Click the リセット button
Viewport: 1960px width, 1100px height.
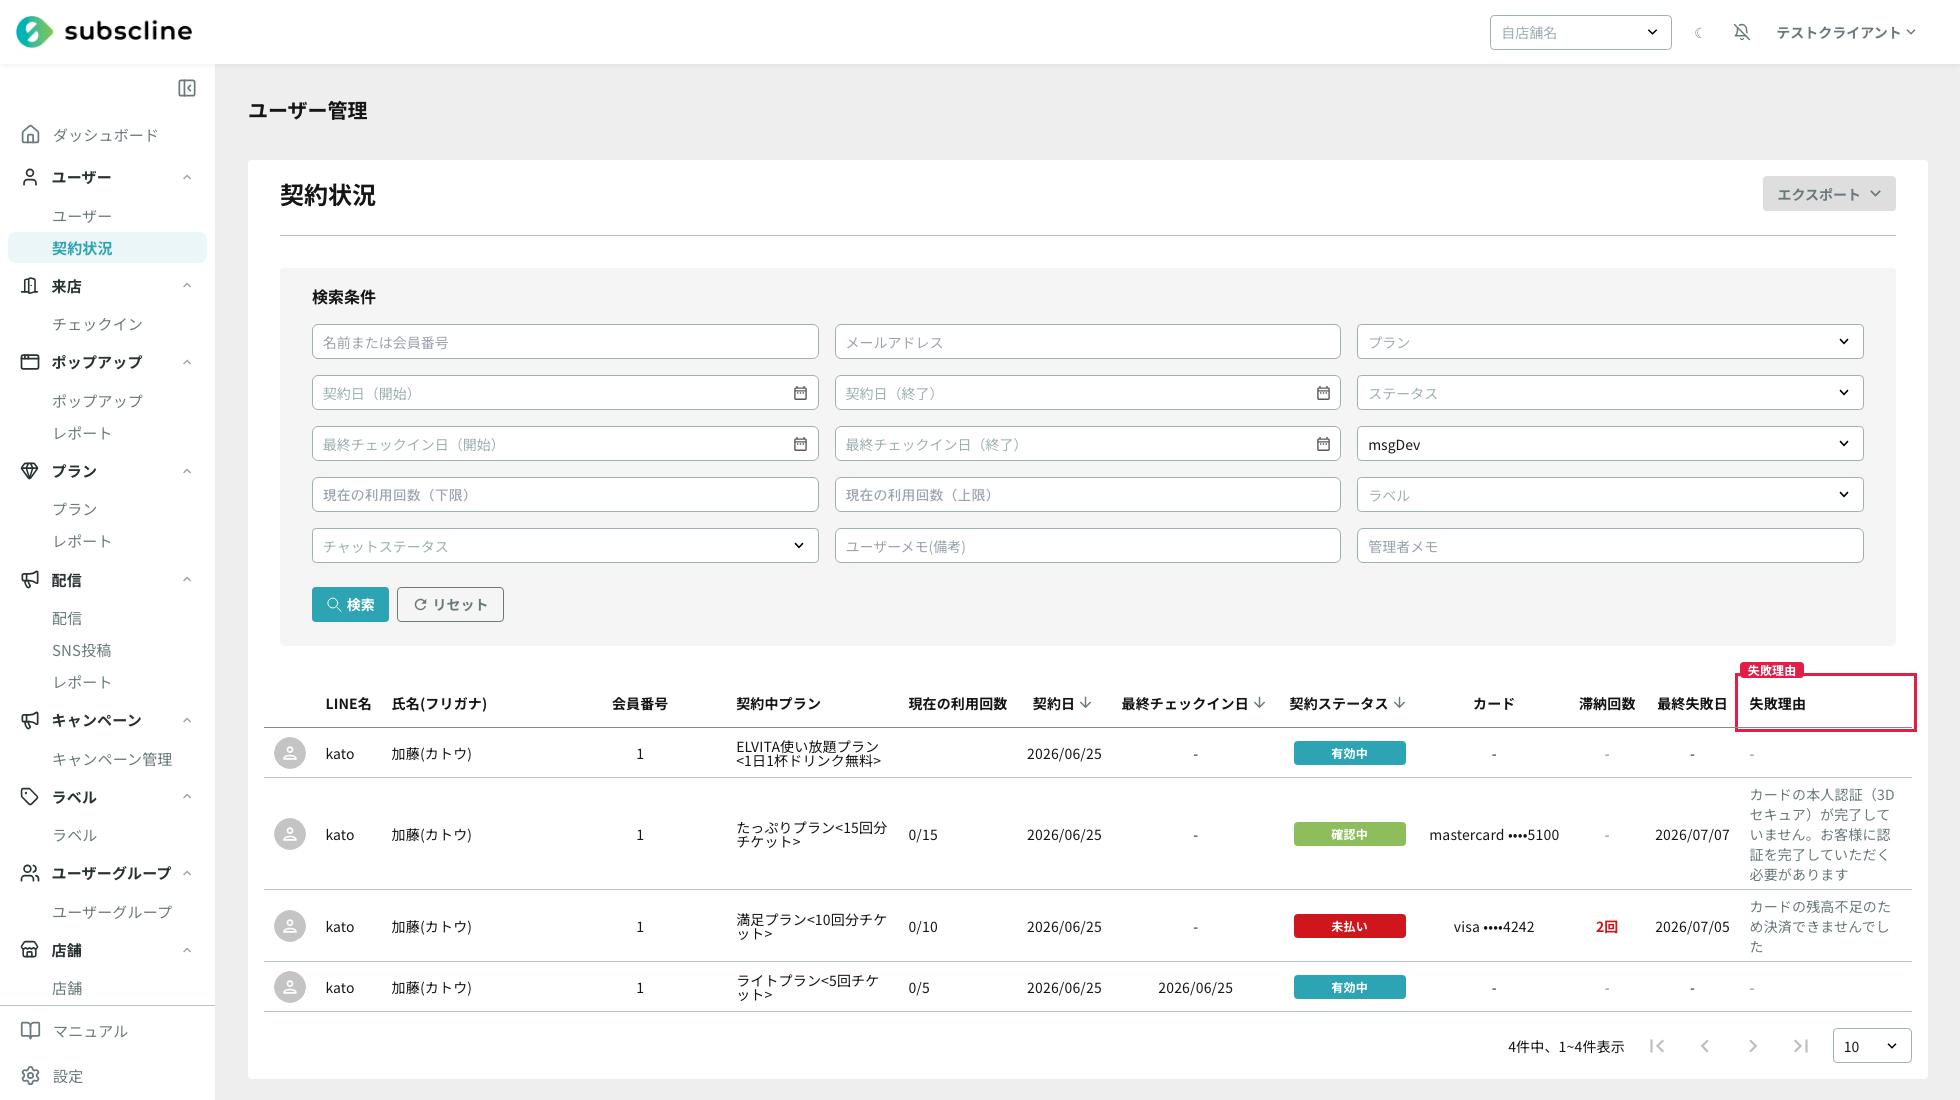coord(450,604)
